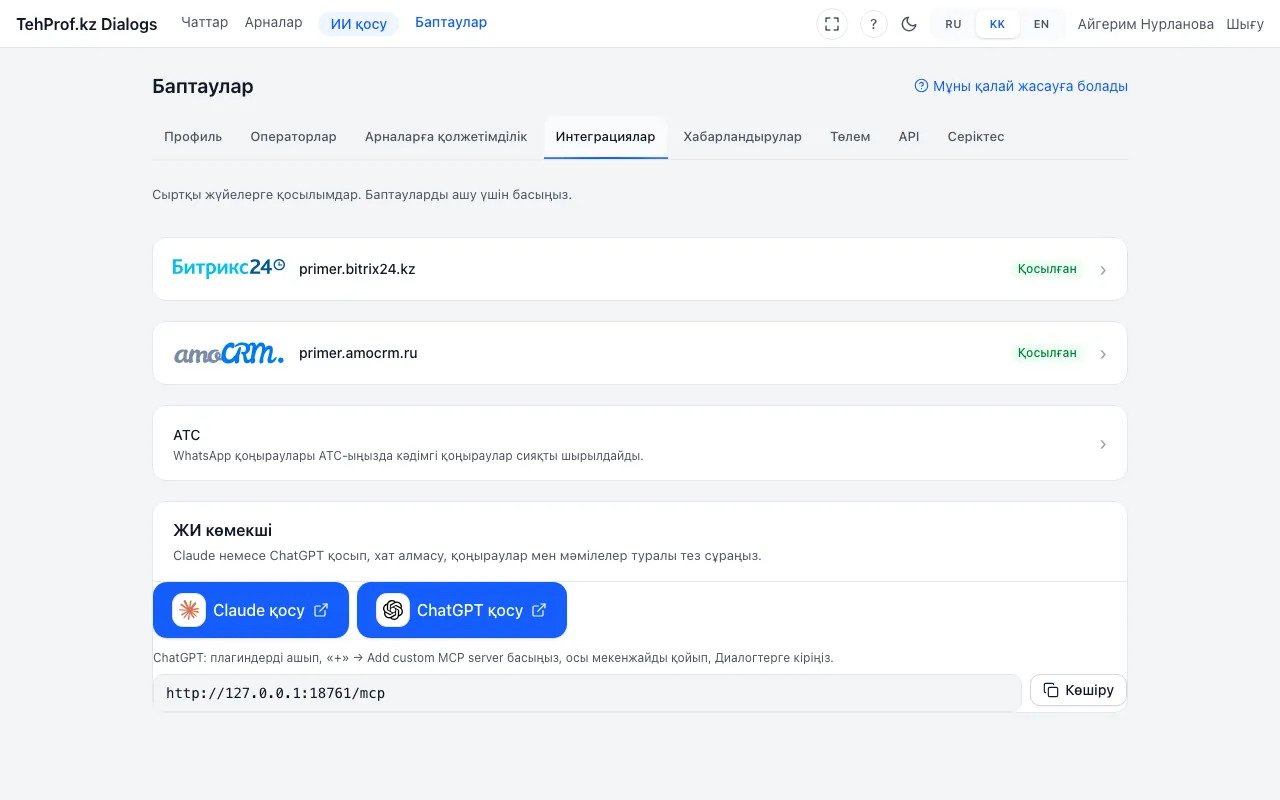Viewport: 1280px width, 800px height.
Task: Expand the Битрикс24 integration chevron
Action: (x=1103, y=270)
